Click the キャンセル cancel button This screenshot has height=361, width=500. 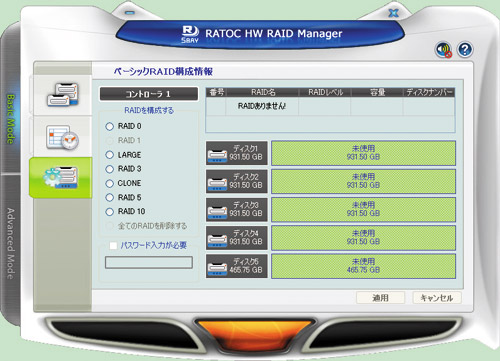[437, 298]
